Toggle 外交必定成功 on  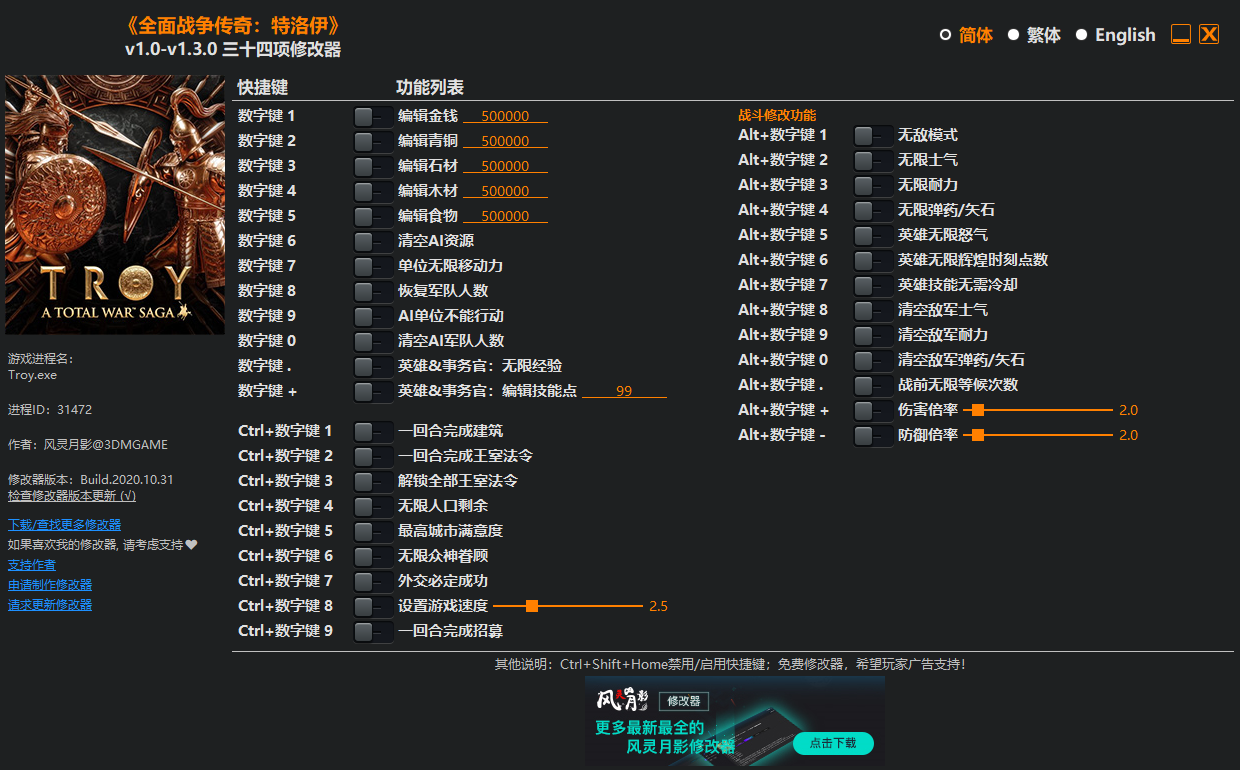pyautogui.click(x=372, y=580)
